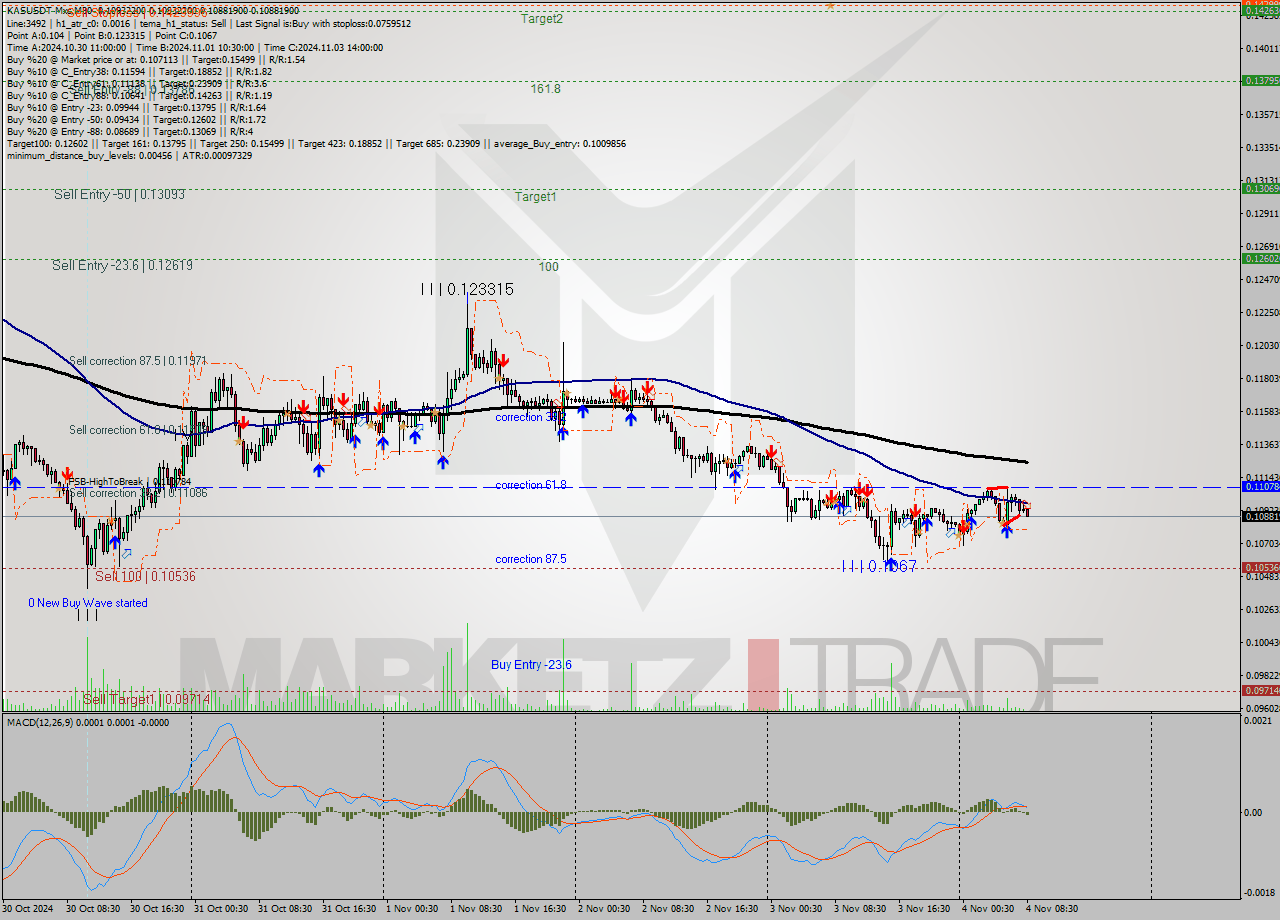
Task: Click the MACD '0.00' axis value
Action: [x=1252, y=811]
